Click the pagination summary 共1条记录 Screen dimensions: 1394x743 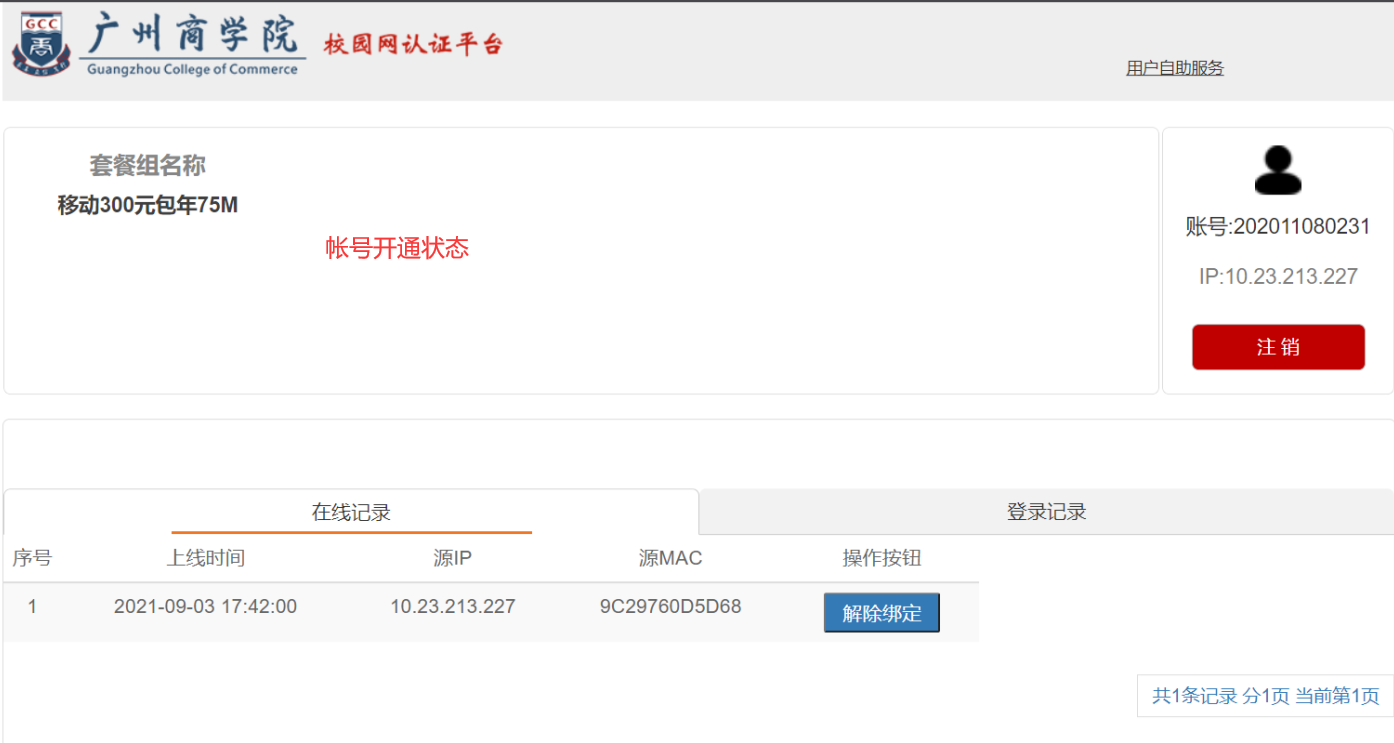1194,696
